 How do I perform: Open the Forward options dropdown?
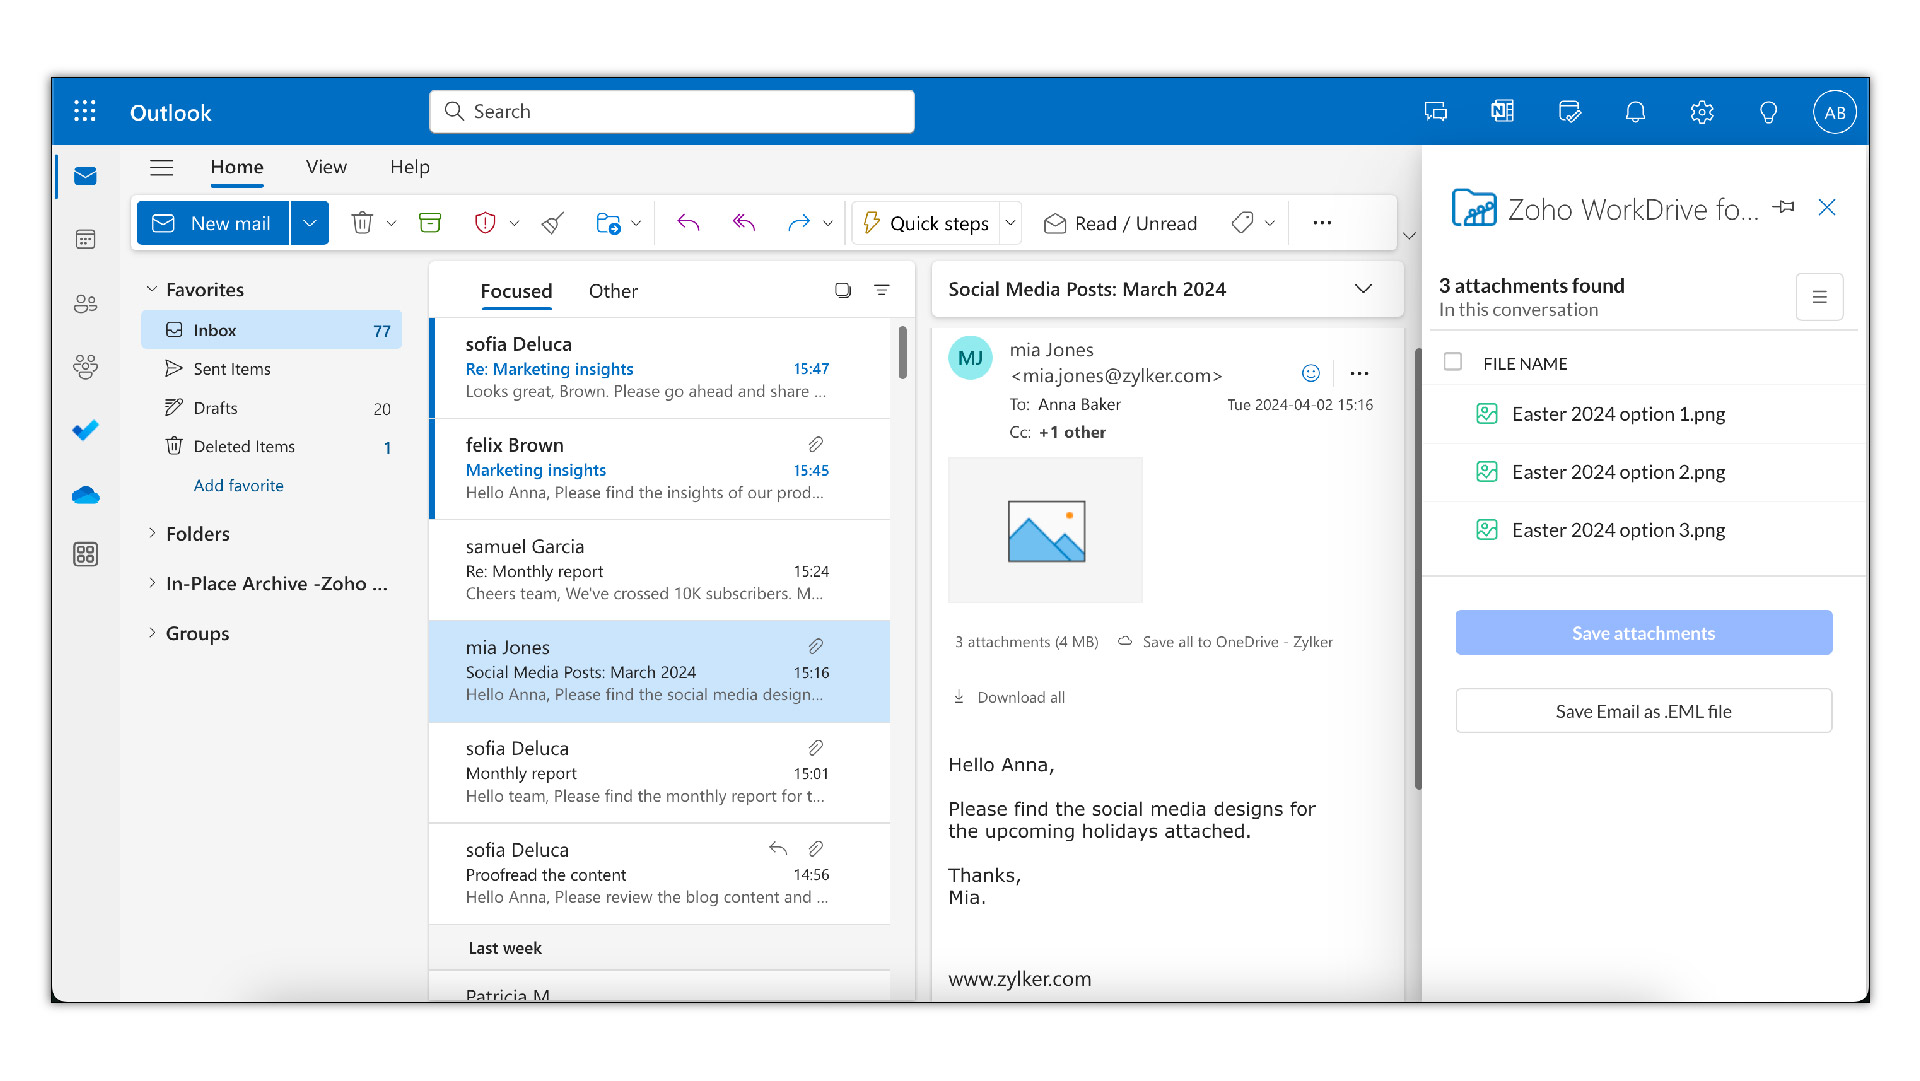pyautogui.click(x=828, y=223)
